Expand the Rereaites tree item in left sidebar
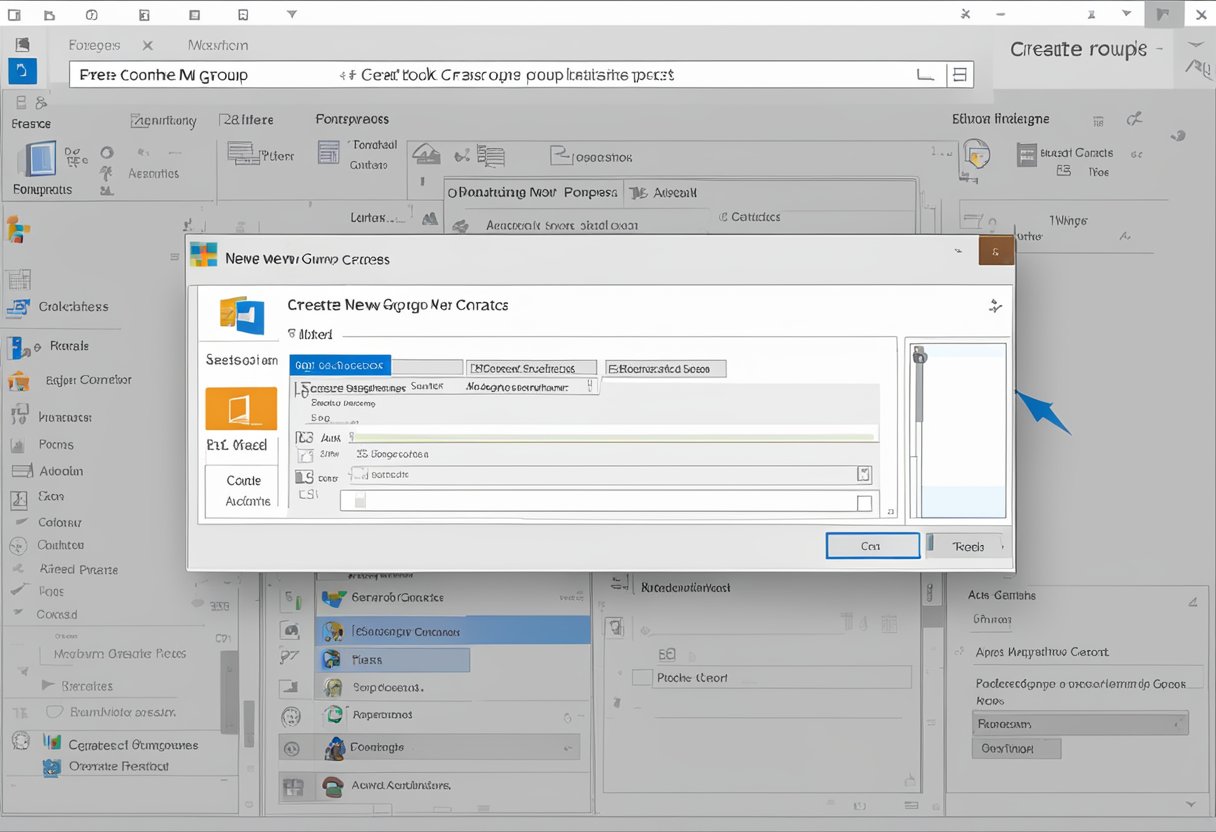Image resolution: width=1216 pixels, height=832 pixels. [x=47, y=686]
